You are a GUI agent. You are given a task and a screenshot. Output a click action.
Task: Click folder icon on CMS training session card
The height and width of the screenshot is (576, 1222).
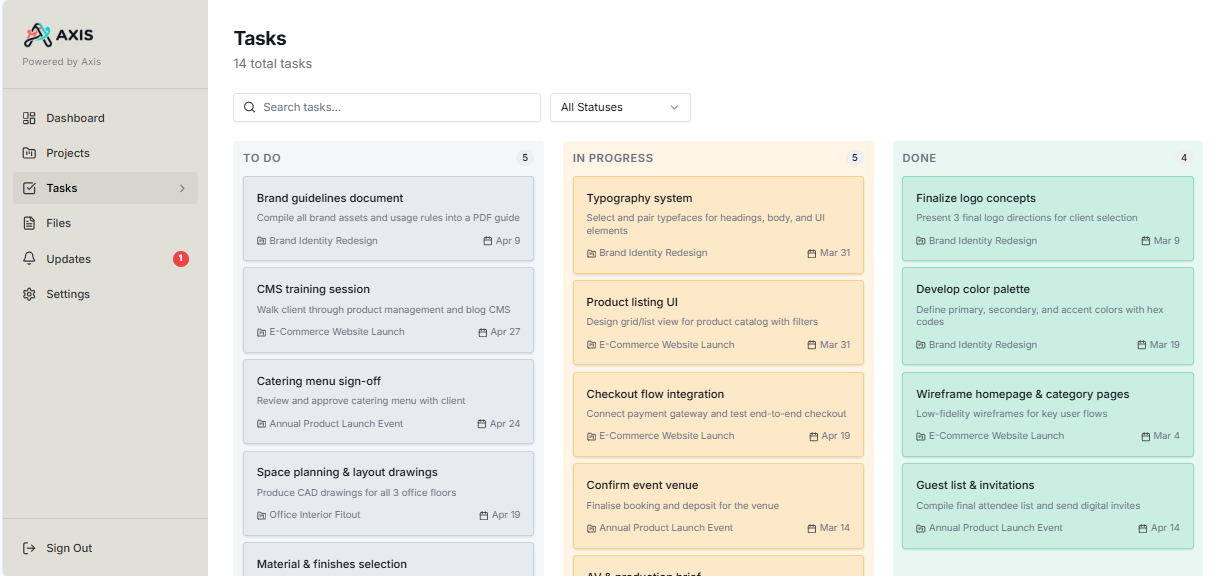point(262,332)
